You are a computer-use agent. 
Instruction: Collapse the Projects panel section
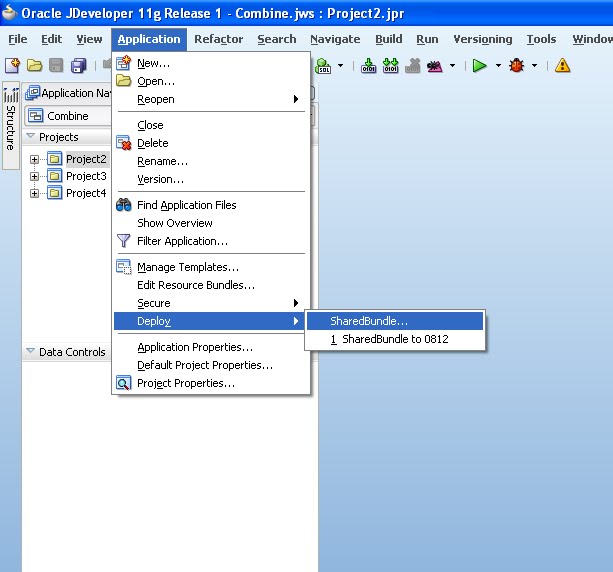(x=30, y=136)
